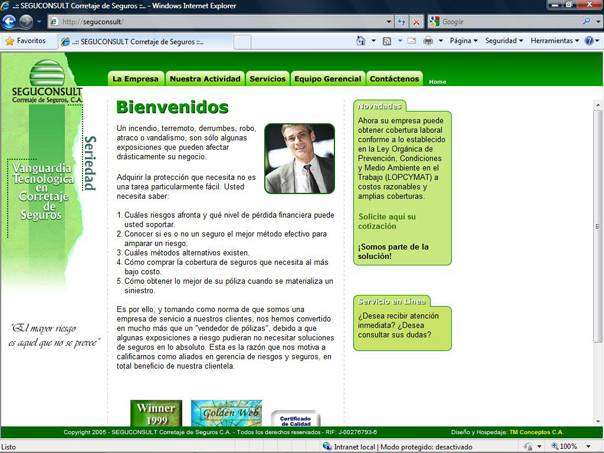Image resolution: width=604 pixels, height=453 pixels.
Task: Select Nuestra Actividad navigation tab
Action: pos(204,78)
